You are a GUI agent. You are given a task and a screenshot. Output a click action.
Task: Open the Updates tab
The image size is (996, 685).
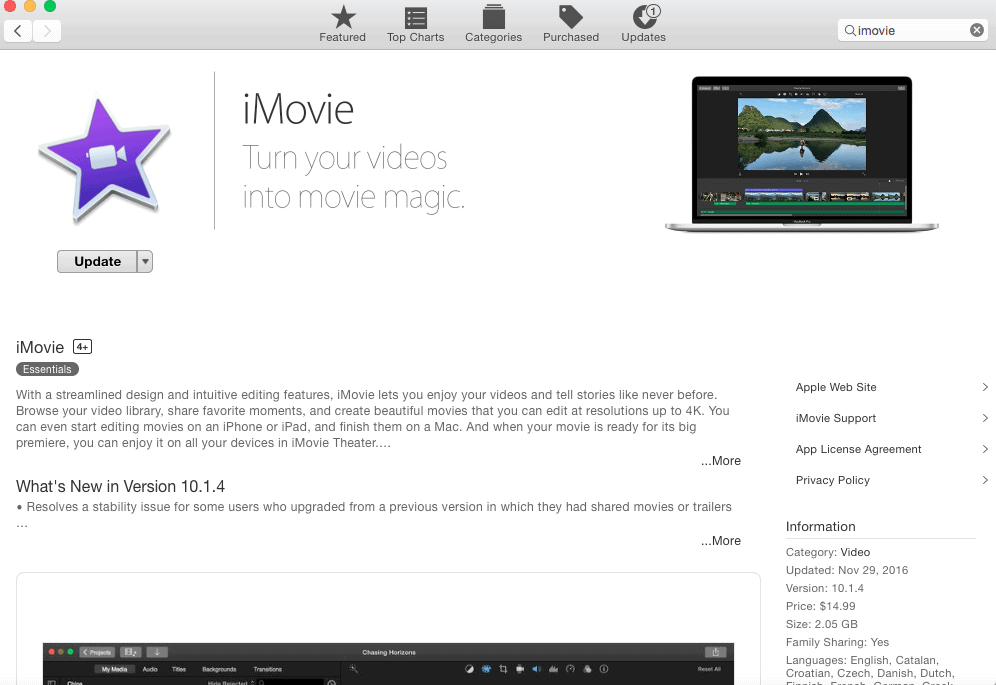pos(643,24)
